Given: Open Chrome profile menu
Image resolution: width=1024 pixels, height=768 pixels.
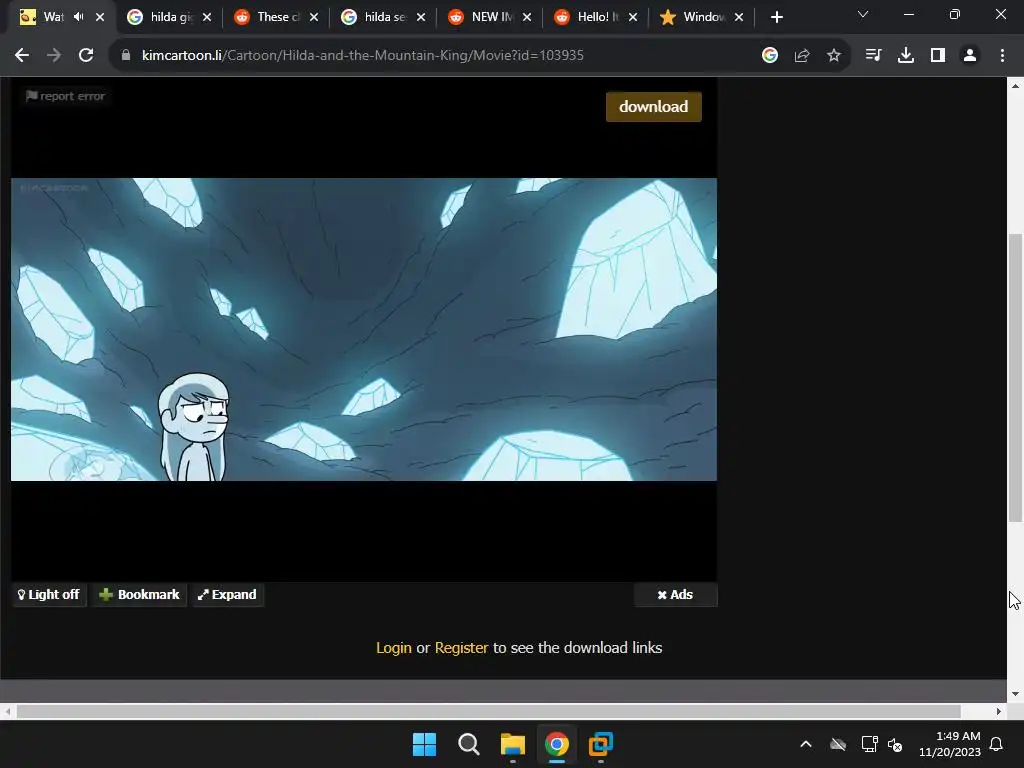Looking at the screenshot, I should [x=970, y=56].
